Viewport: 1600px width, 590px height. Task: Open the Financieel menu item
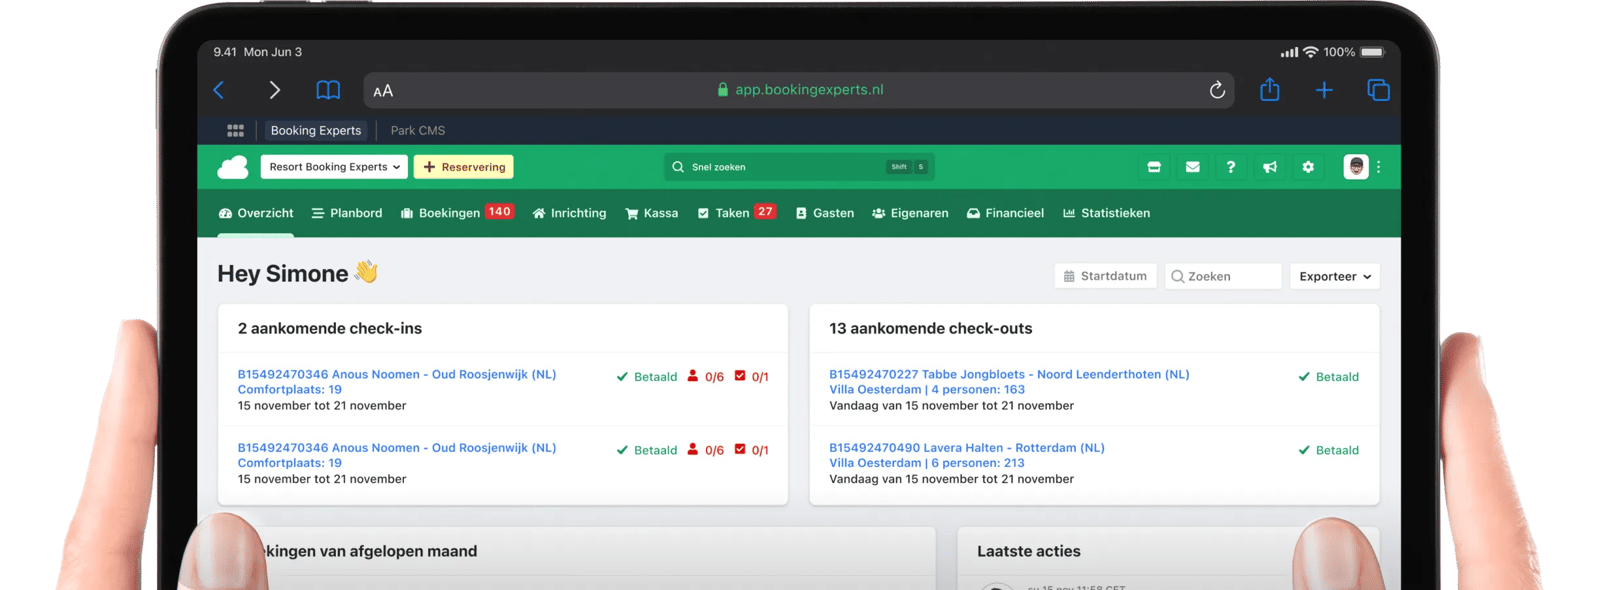(1005, 213)
